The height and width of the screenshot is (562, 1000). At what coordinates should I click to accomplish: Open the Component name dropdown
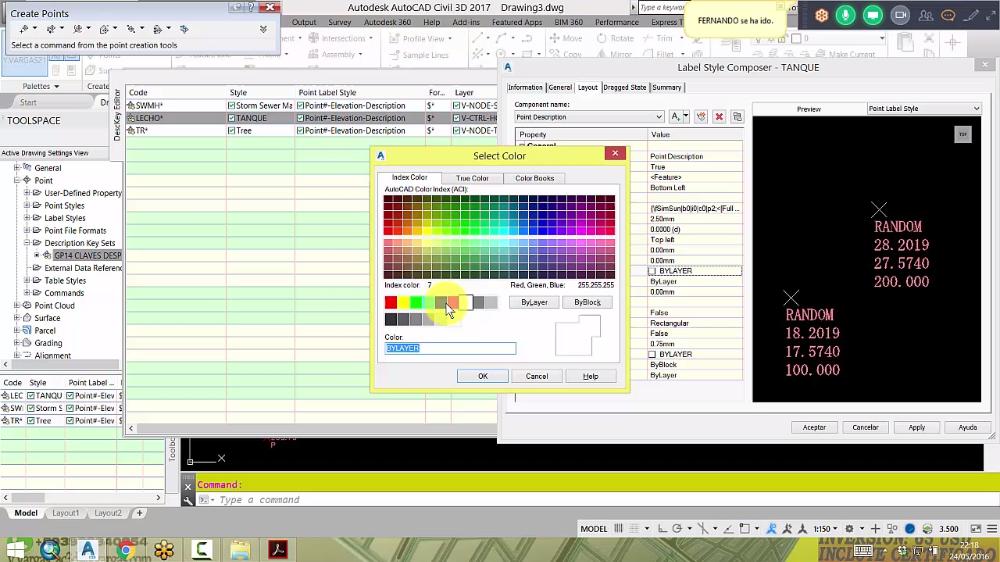589,117
